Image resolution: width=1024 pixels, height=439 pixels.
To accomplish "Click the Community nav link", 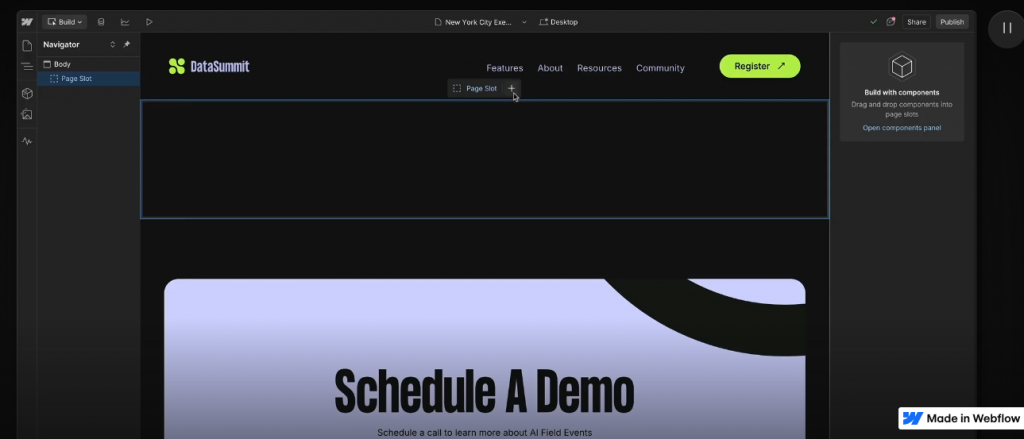I will (x=660, y=68).
